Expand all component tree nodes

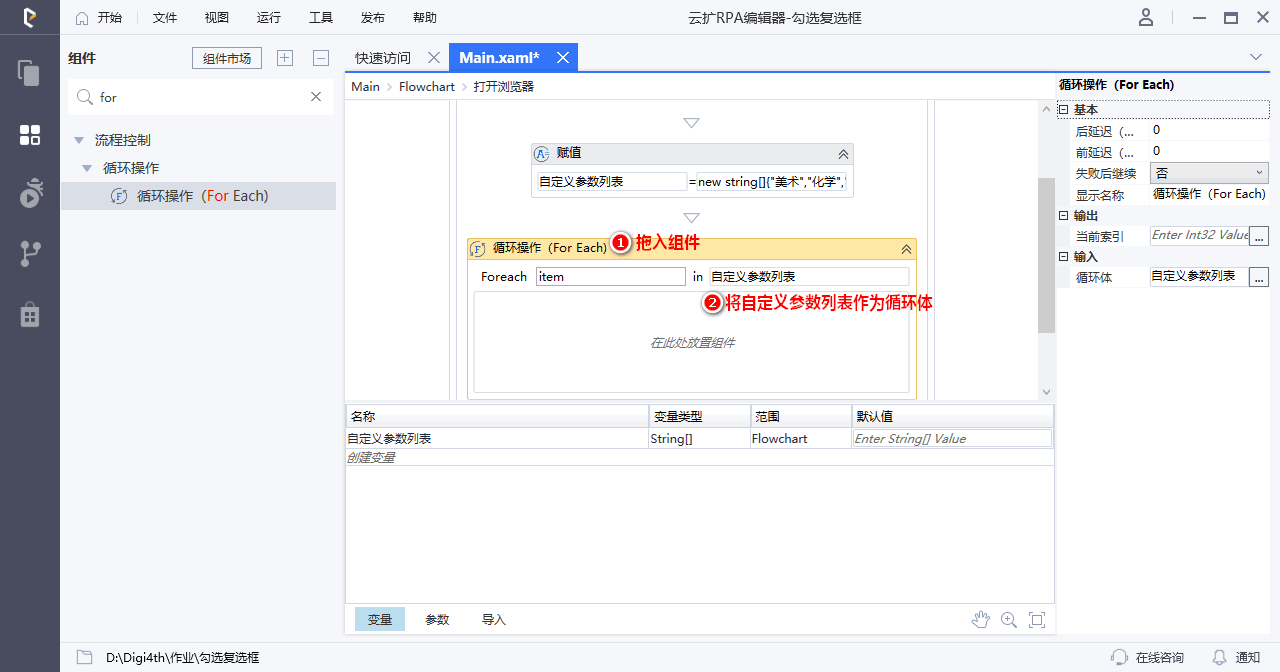point(285,59)
